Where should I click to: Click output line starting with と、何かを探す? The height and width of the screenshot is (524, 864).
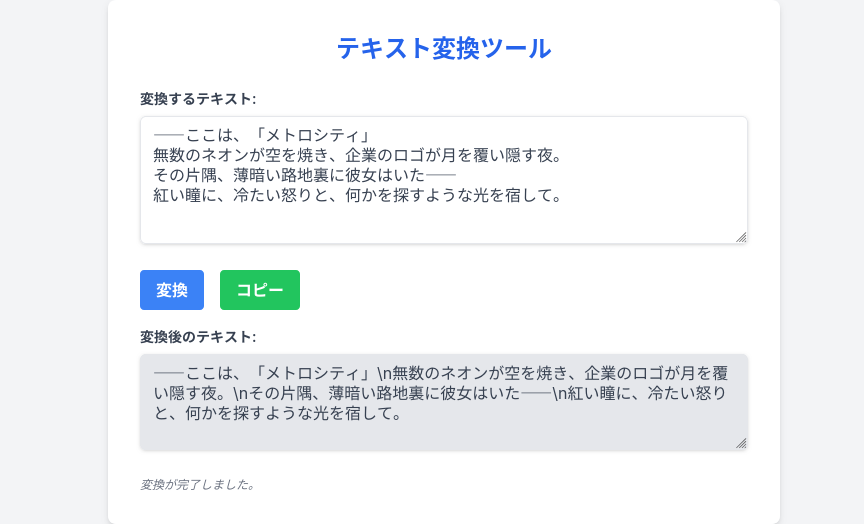click(280, 413)
